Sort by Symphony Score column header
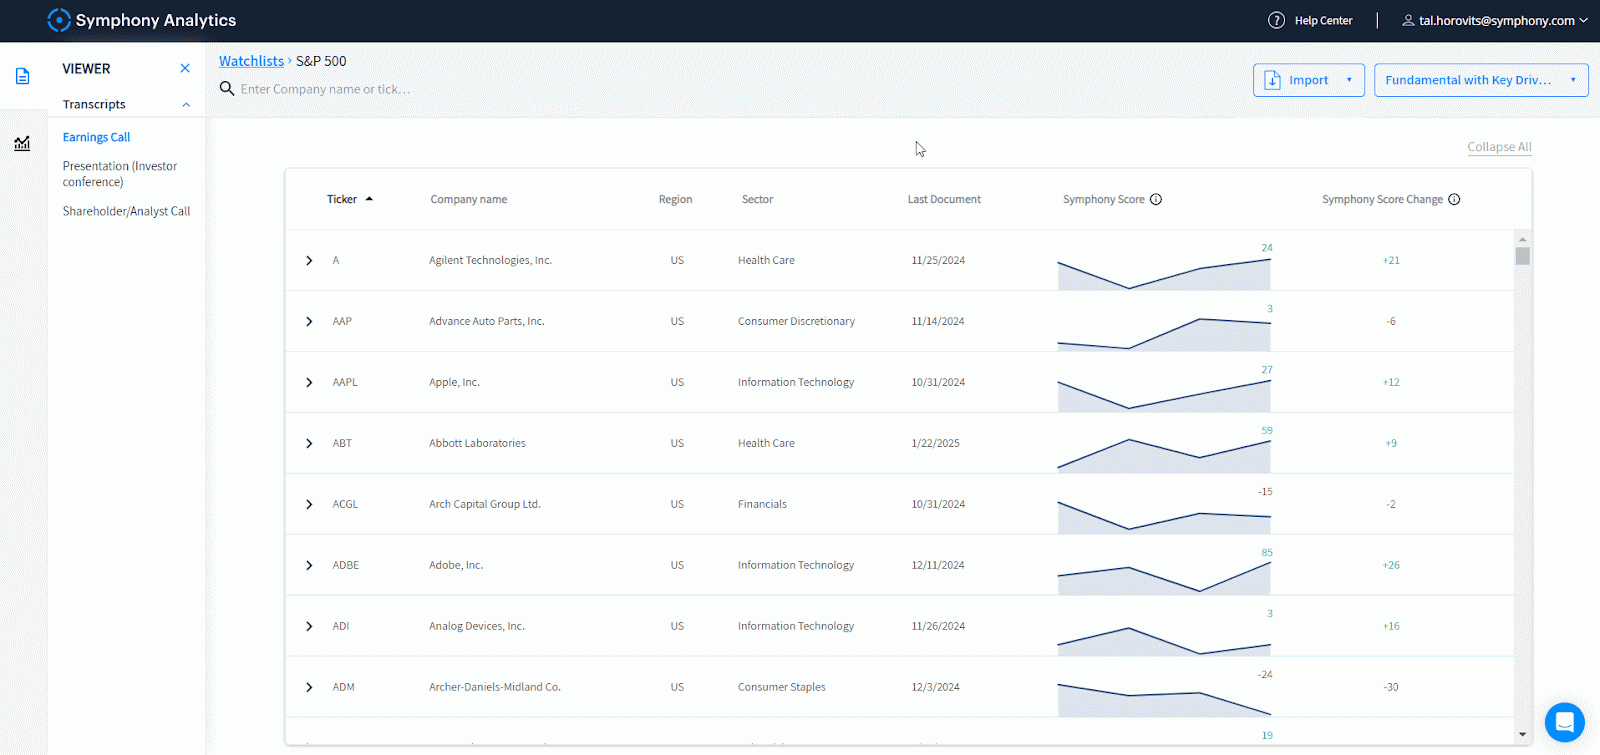 1103,199
